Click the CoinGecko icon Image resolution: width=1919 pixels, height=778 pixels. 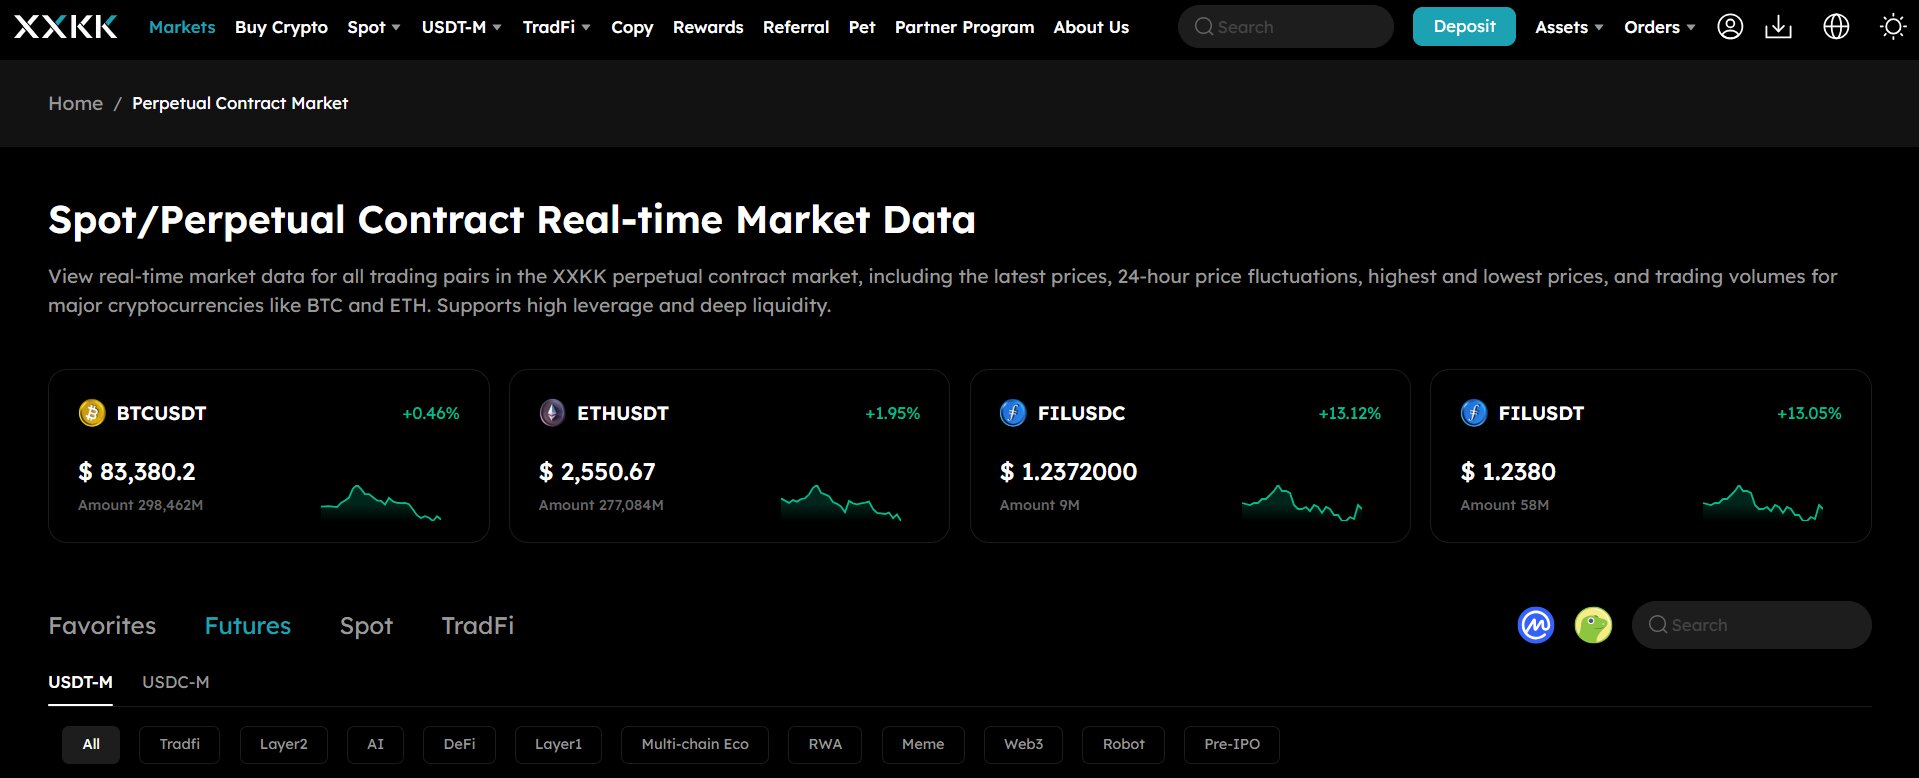(x=1593, y=625)
